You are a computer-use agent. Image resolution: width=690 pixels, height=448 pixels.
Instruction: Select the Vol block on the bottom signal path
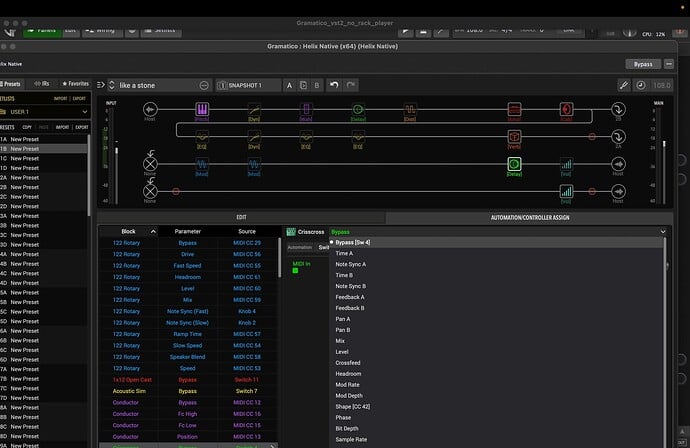click(x=566, y=191)
